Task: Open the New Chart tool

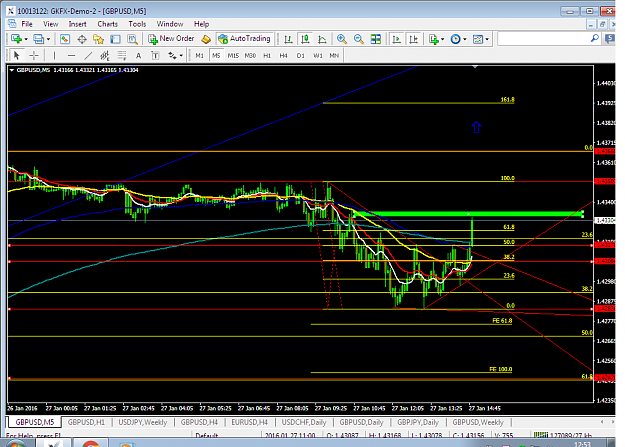Action: [x=16, y=39]
